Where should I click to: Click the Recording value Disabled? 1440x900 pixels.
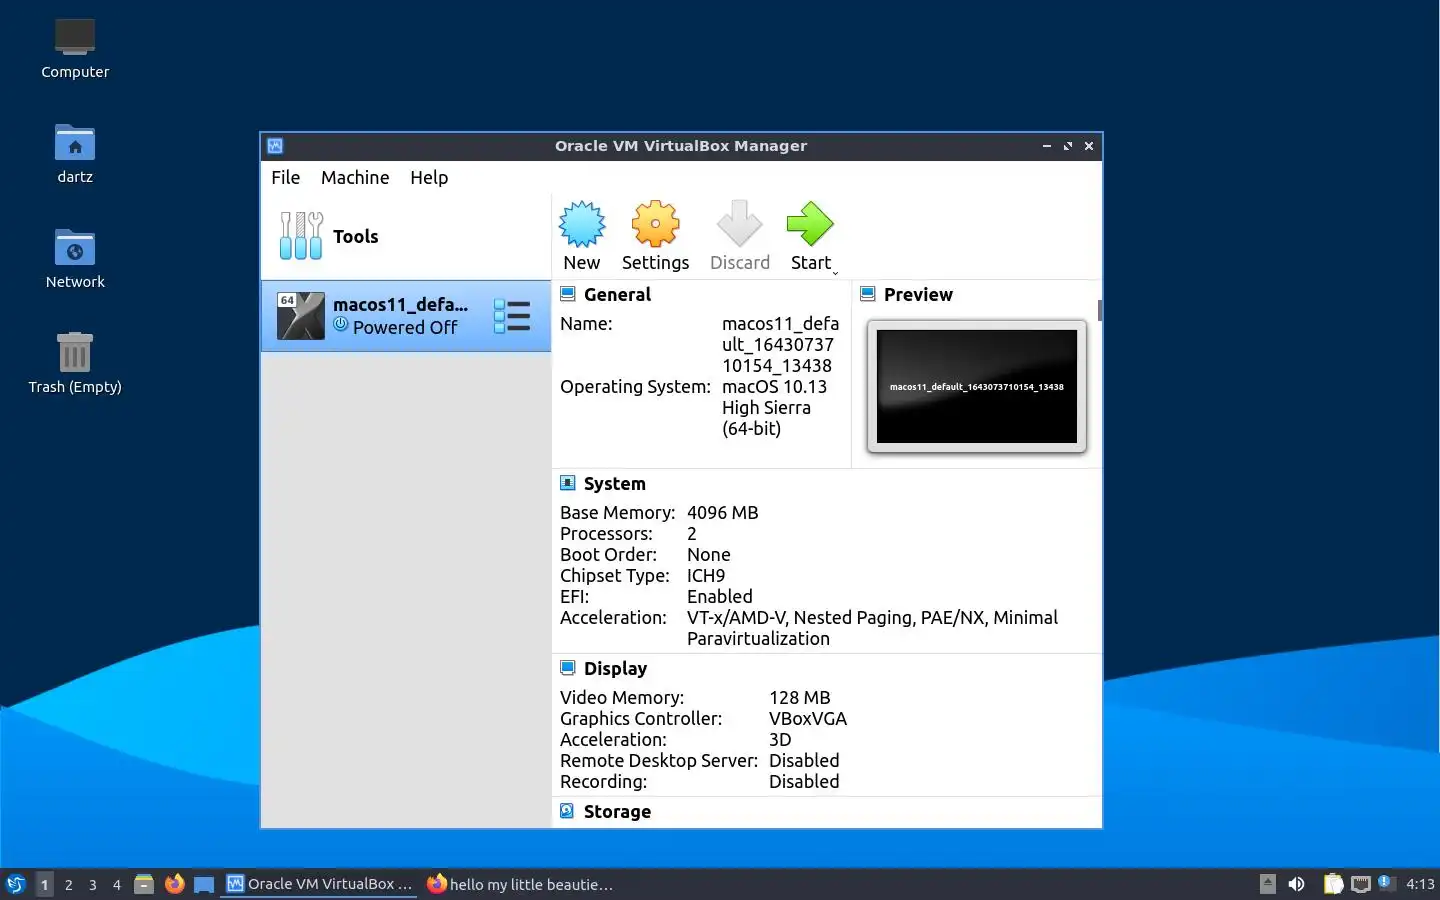(804, 782)
